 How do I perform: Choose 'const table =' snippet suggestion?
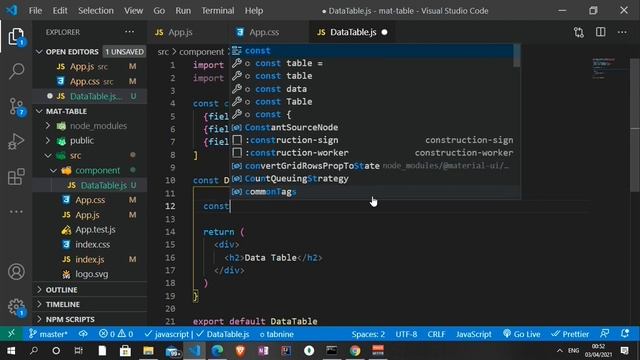click(372, 63)
